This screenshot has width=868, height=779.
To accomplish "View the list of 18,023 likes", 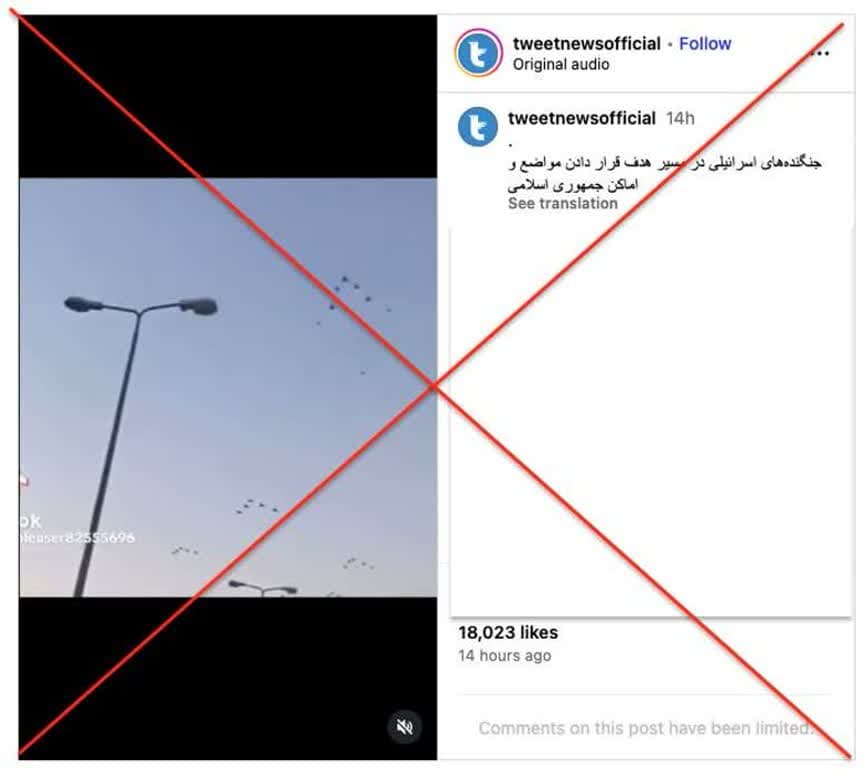I will (x=508, y=632).
